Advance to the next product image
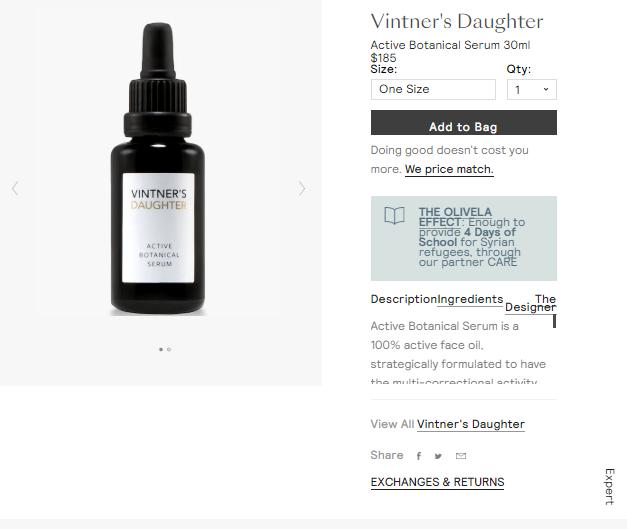Viewport: 627px width, 529px height. [x=302, y=188]
